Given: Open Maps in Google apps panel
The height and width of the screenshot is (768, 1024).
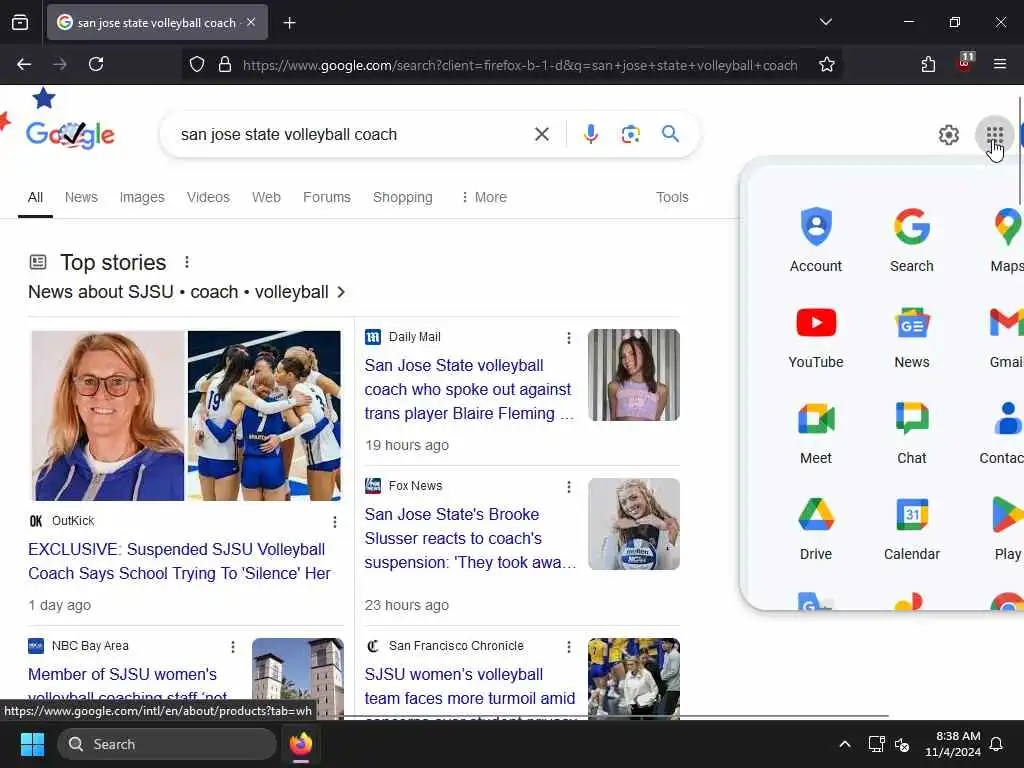Looking at the screenshot, I should point(1007,240).
